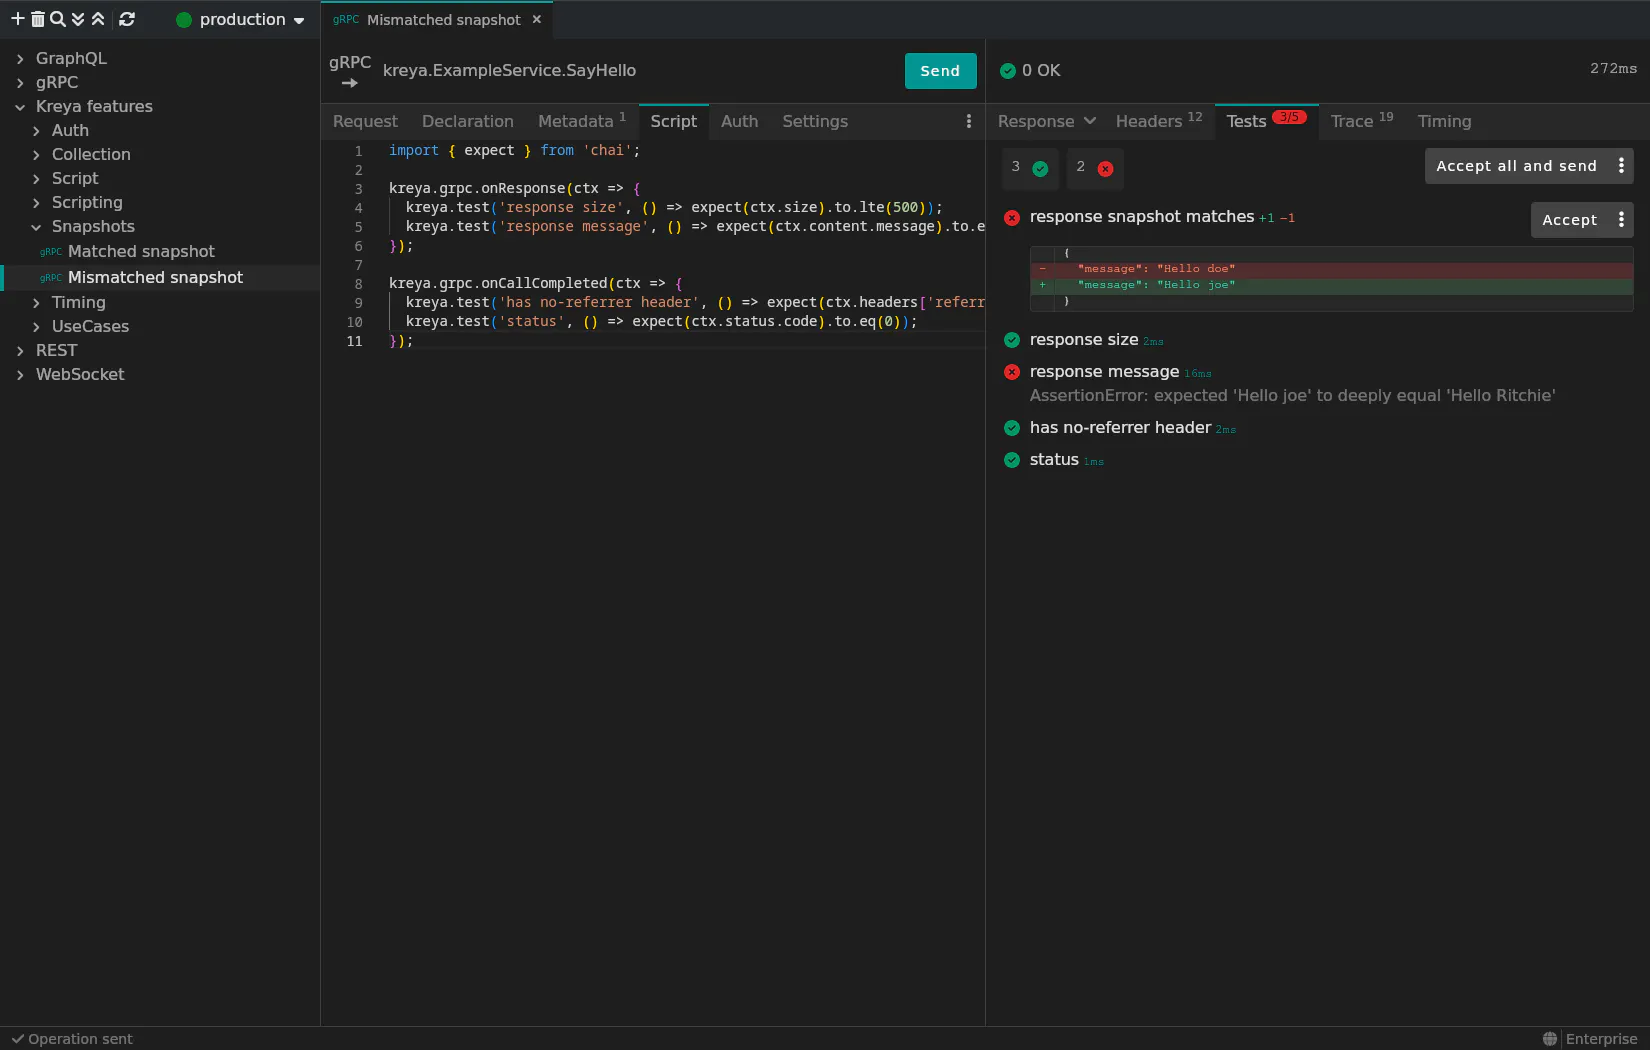Click the has no-referrer header test result
Screen dimensions: 1650x1050
(x=1120, y=428)
